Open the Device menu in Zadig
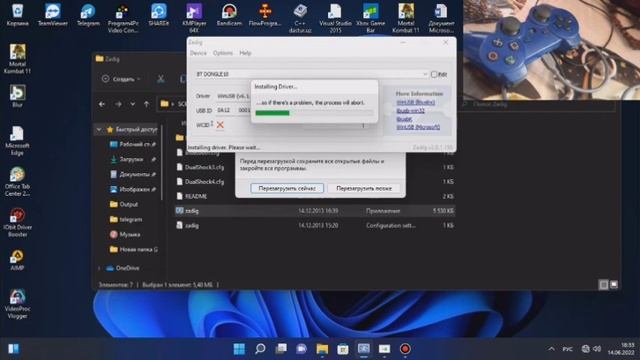Image resolution: width=640 pixels, height=360 pixels. [198, 53]
